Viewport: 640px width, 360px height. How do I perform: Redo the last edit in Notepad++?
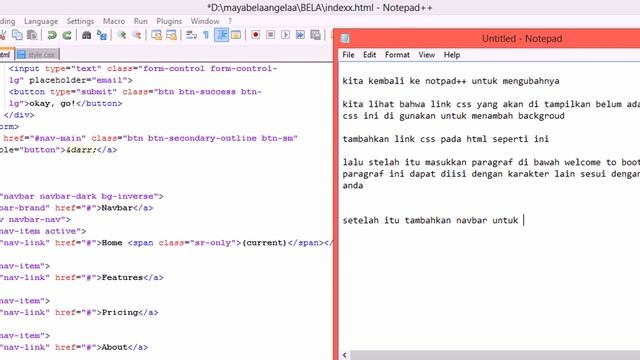[67, 35]
